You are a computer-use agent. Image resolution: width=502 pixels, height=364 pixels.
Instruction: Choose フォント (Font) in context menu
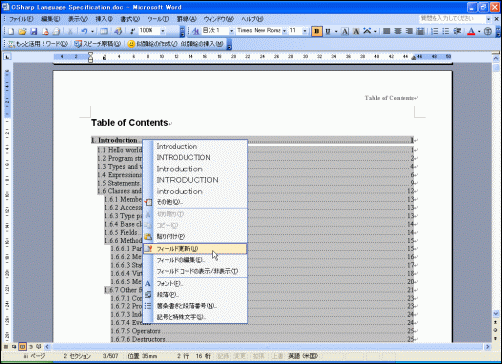(x=195, y=284)
